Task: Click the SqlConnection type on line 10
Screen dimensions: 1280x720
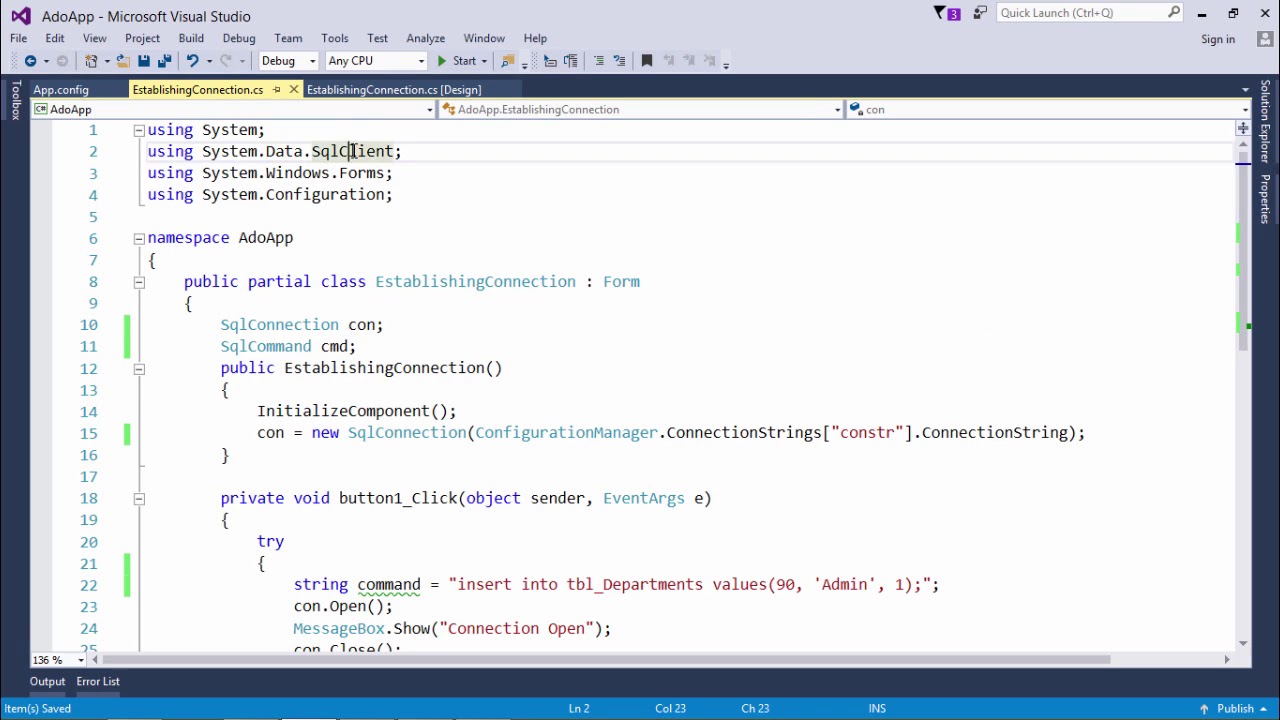Action: point(279,325)
